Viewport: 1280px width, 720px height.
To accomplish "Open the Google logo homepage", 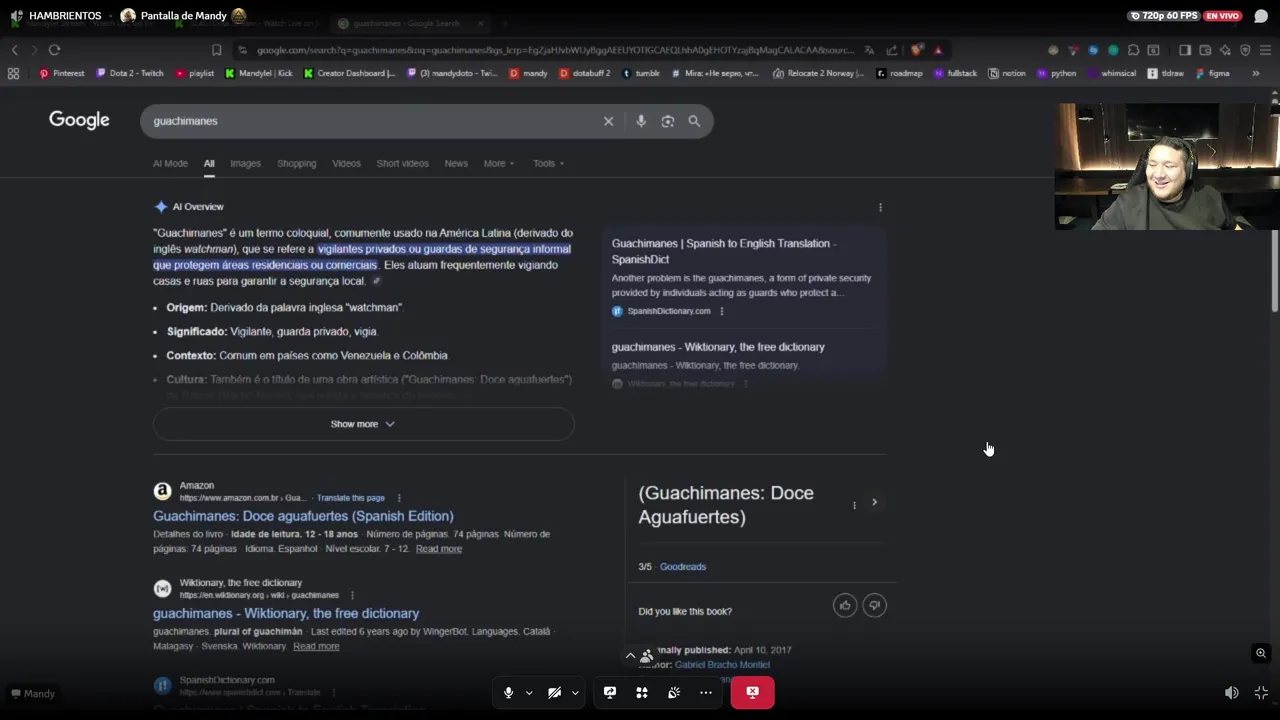I will (79, 120).
